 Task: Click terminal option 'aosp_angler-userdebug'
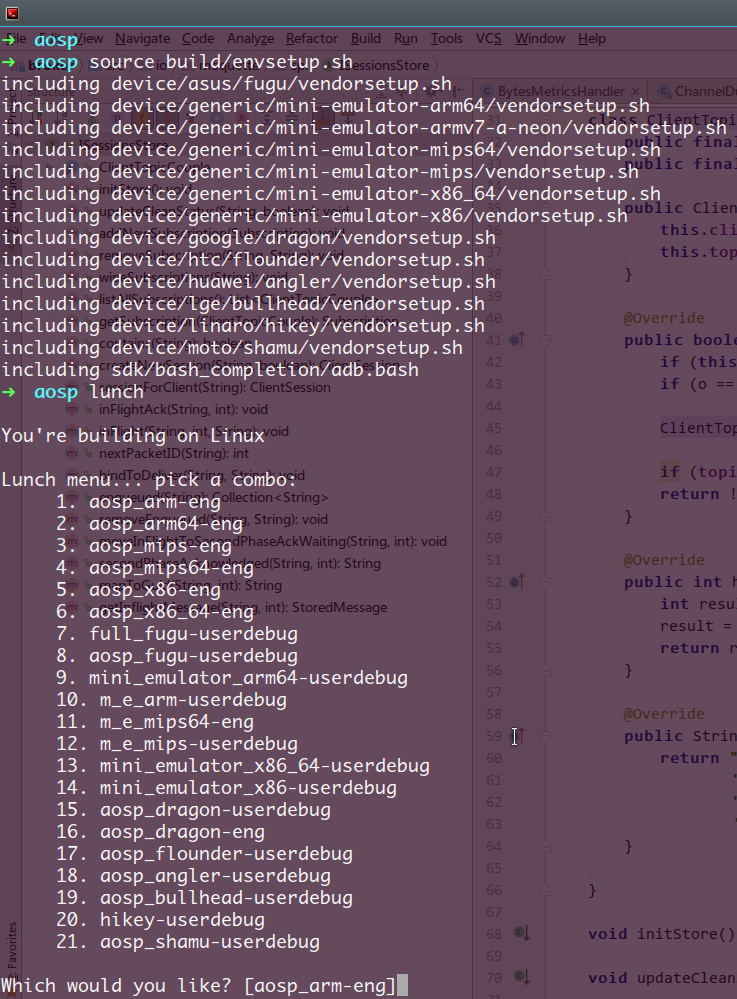(x=215, y=876)
